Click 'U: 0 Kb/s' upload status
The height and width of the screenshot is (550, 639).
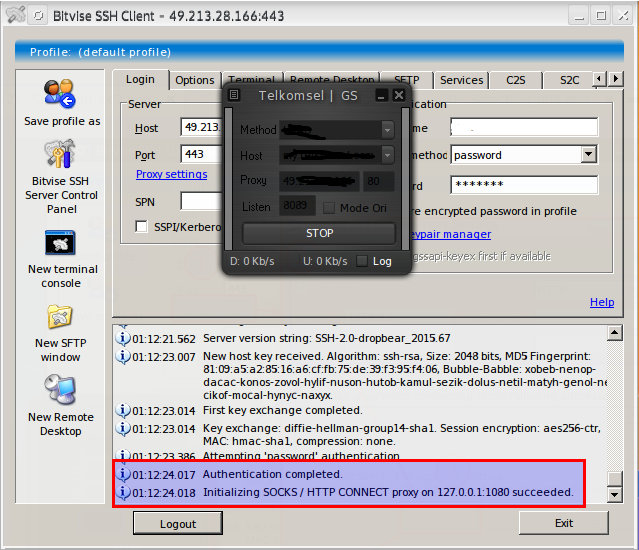click(325, 261)
